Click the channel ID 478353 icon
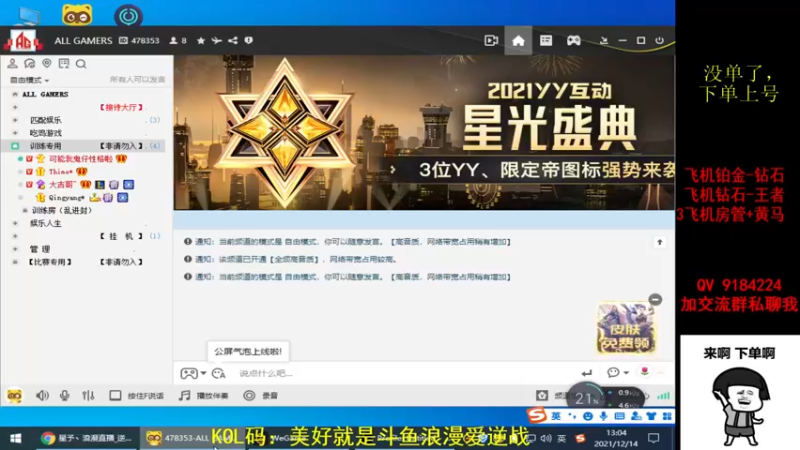 tap(123, 40)
